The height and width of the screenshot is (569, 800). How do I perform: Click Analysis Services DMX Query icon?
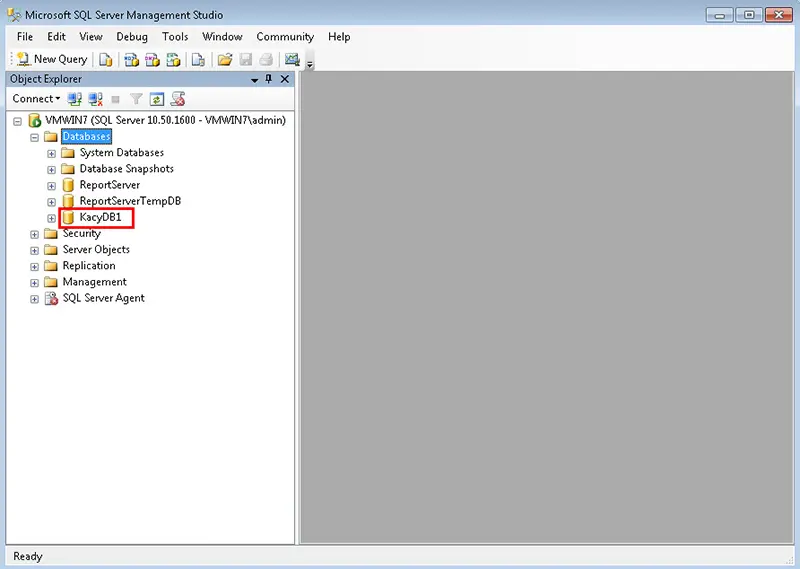pos(152,60)
